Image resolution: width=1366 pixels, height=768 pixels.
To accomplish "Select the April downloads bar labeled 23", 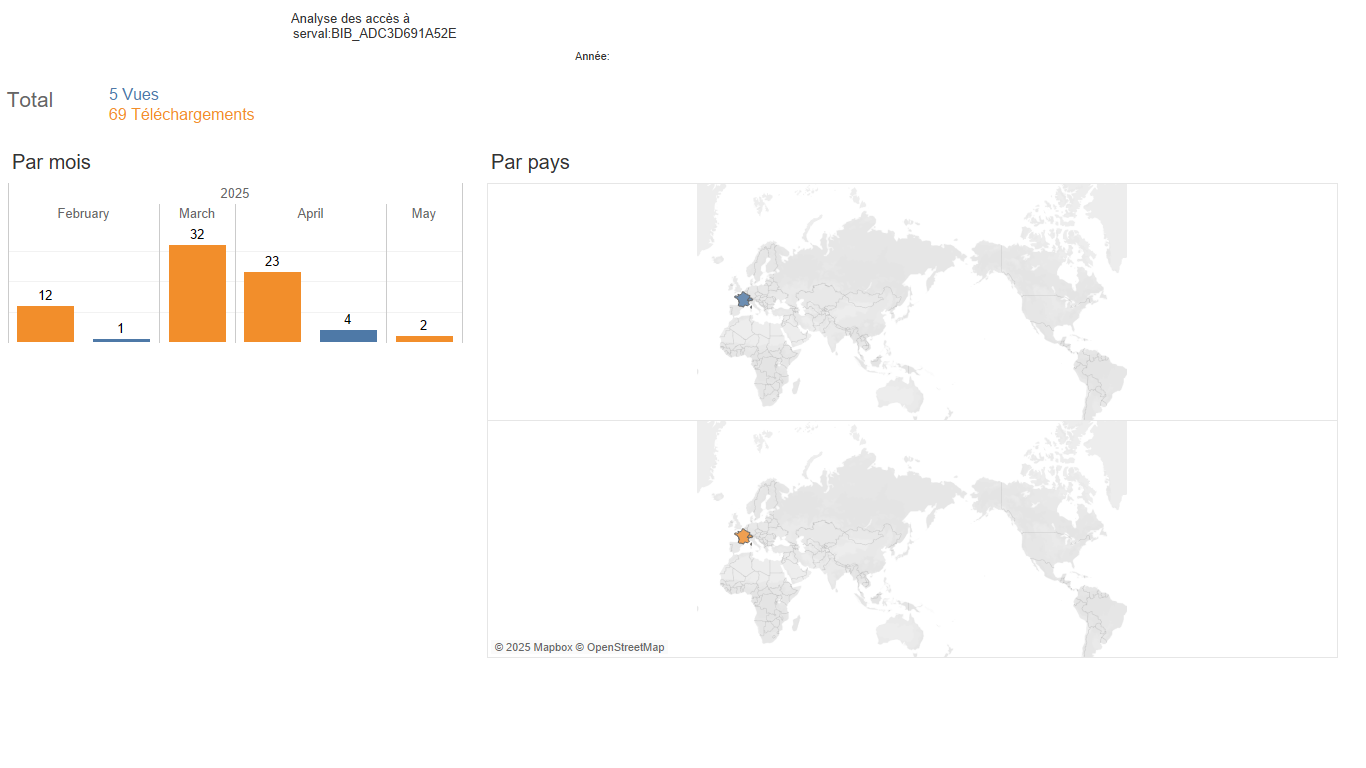I will pyautogui.click(x=272, y=307).
